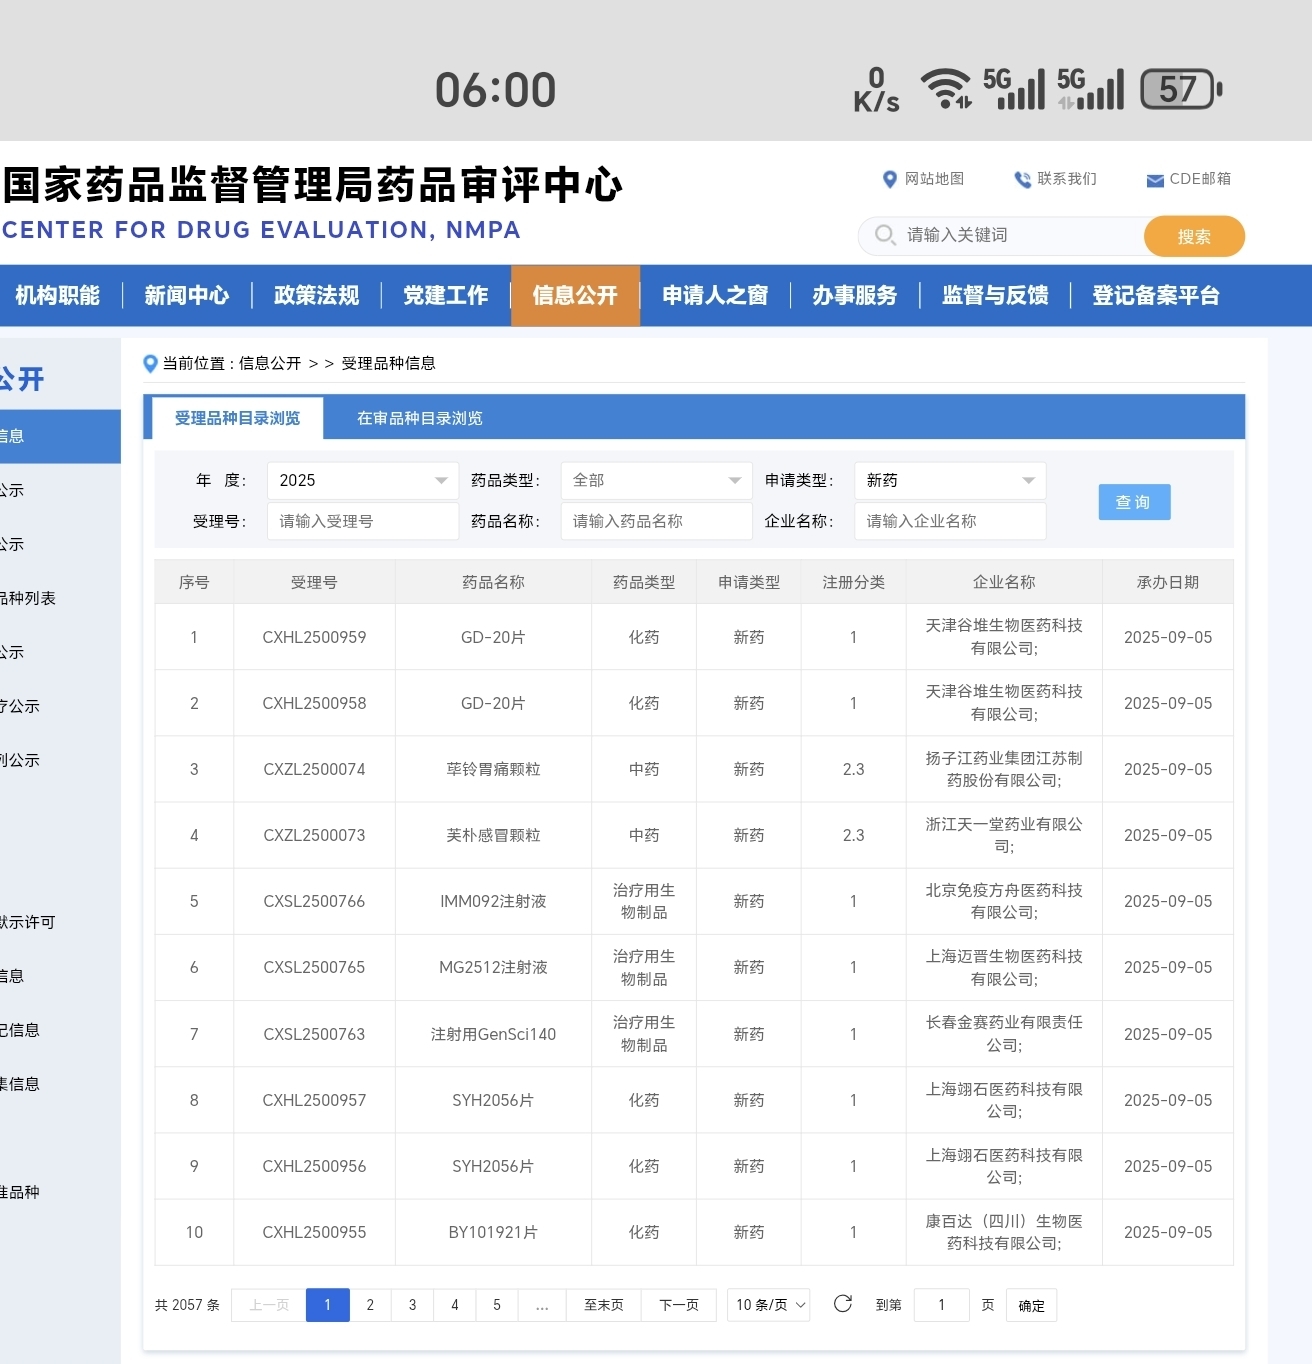Open the 年度 2025 dropdown

pos(362,481)
